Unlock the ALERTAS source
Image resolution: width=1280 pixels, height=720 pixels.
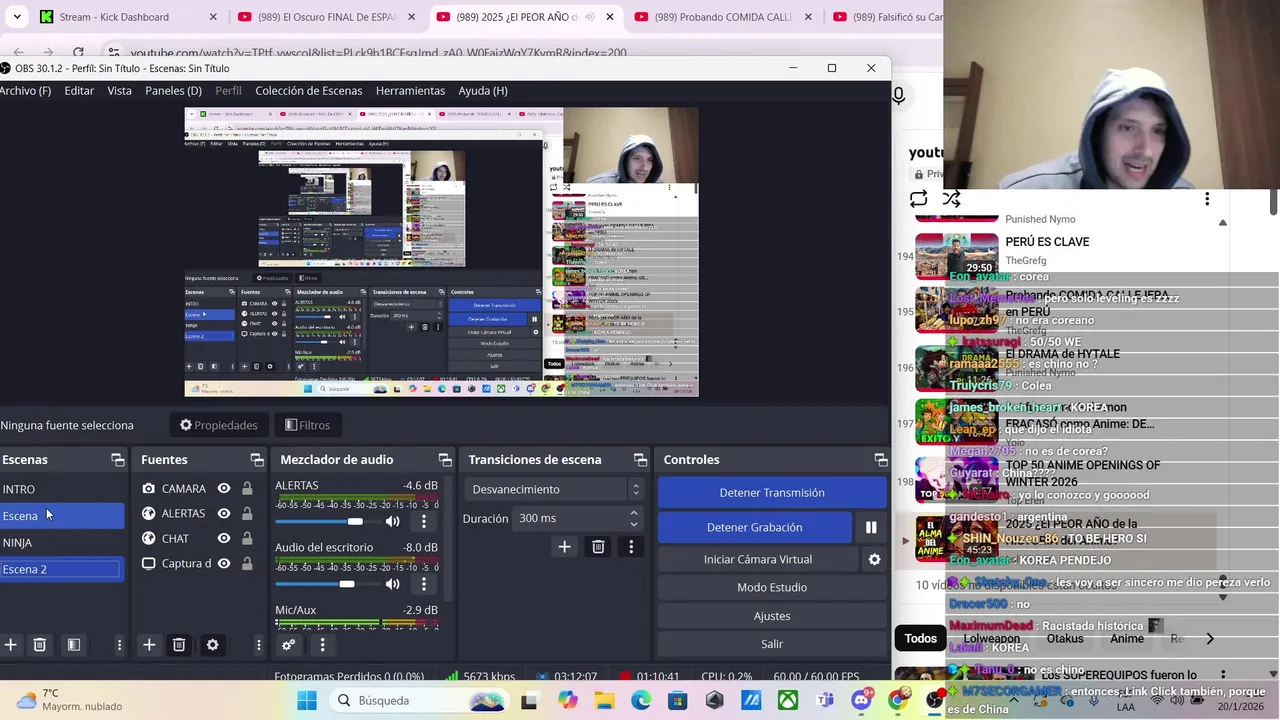(247, 513)
